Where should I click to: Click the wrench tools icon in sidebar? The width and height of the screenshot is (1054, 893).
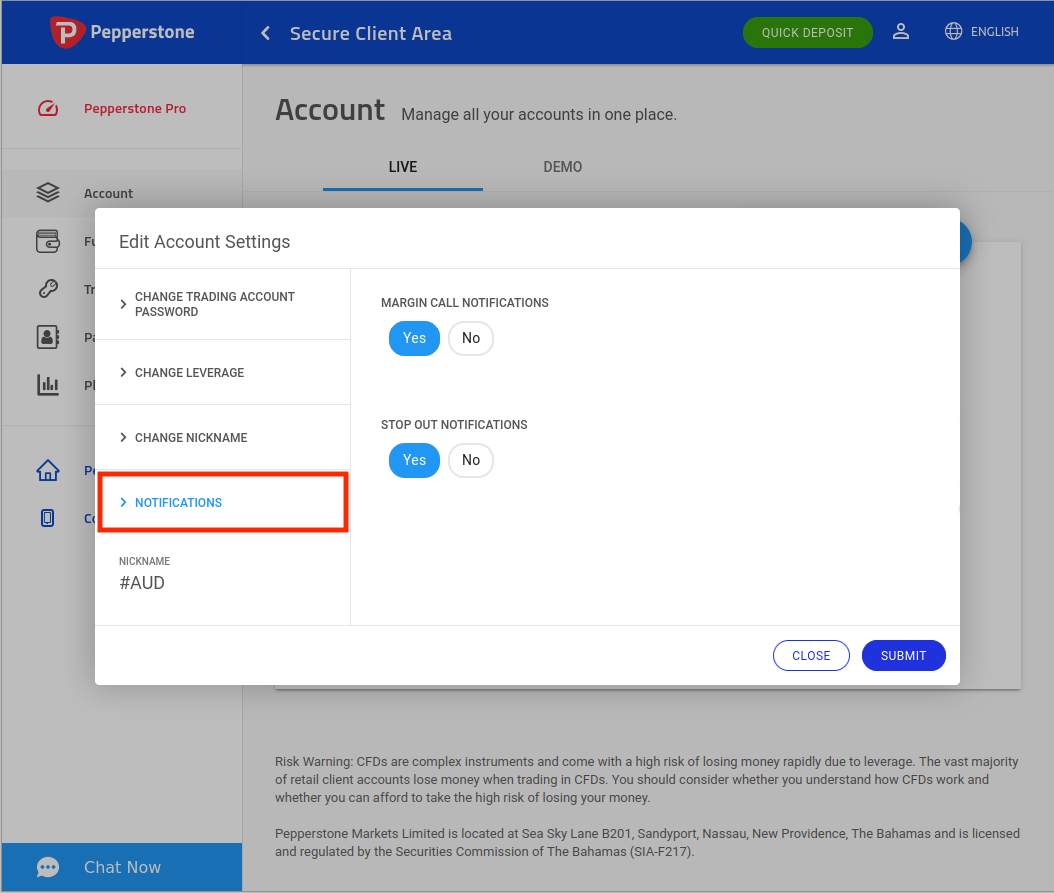coord(48,289)
